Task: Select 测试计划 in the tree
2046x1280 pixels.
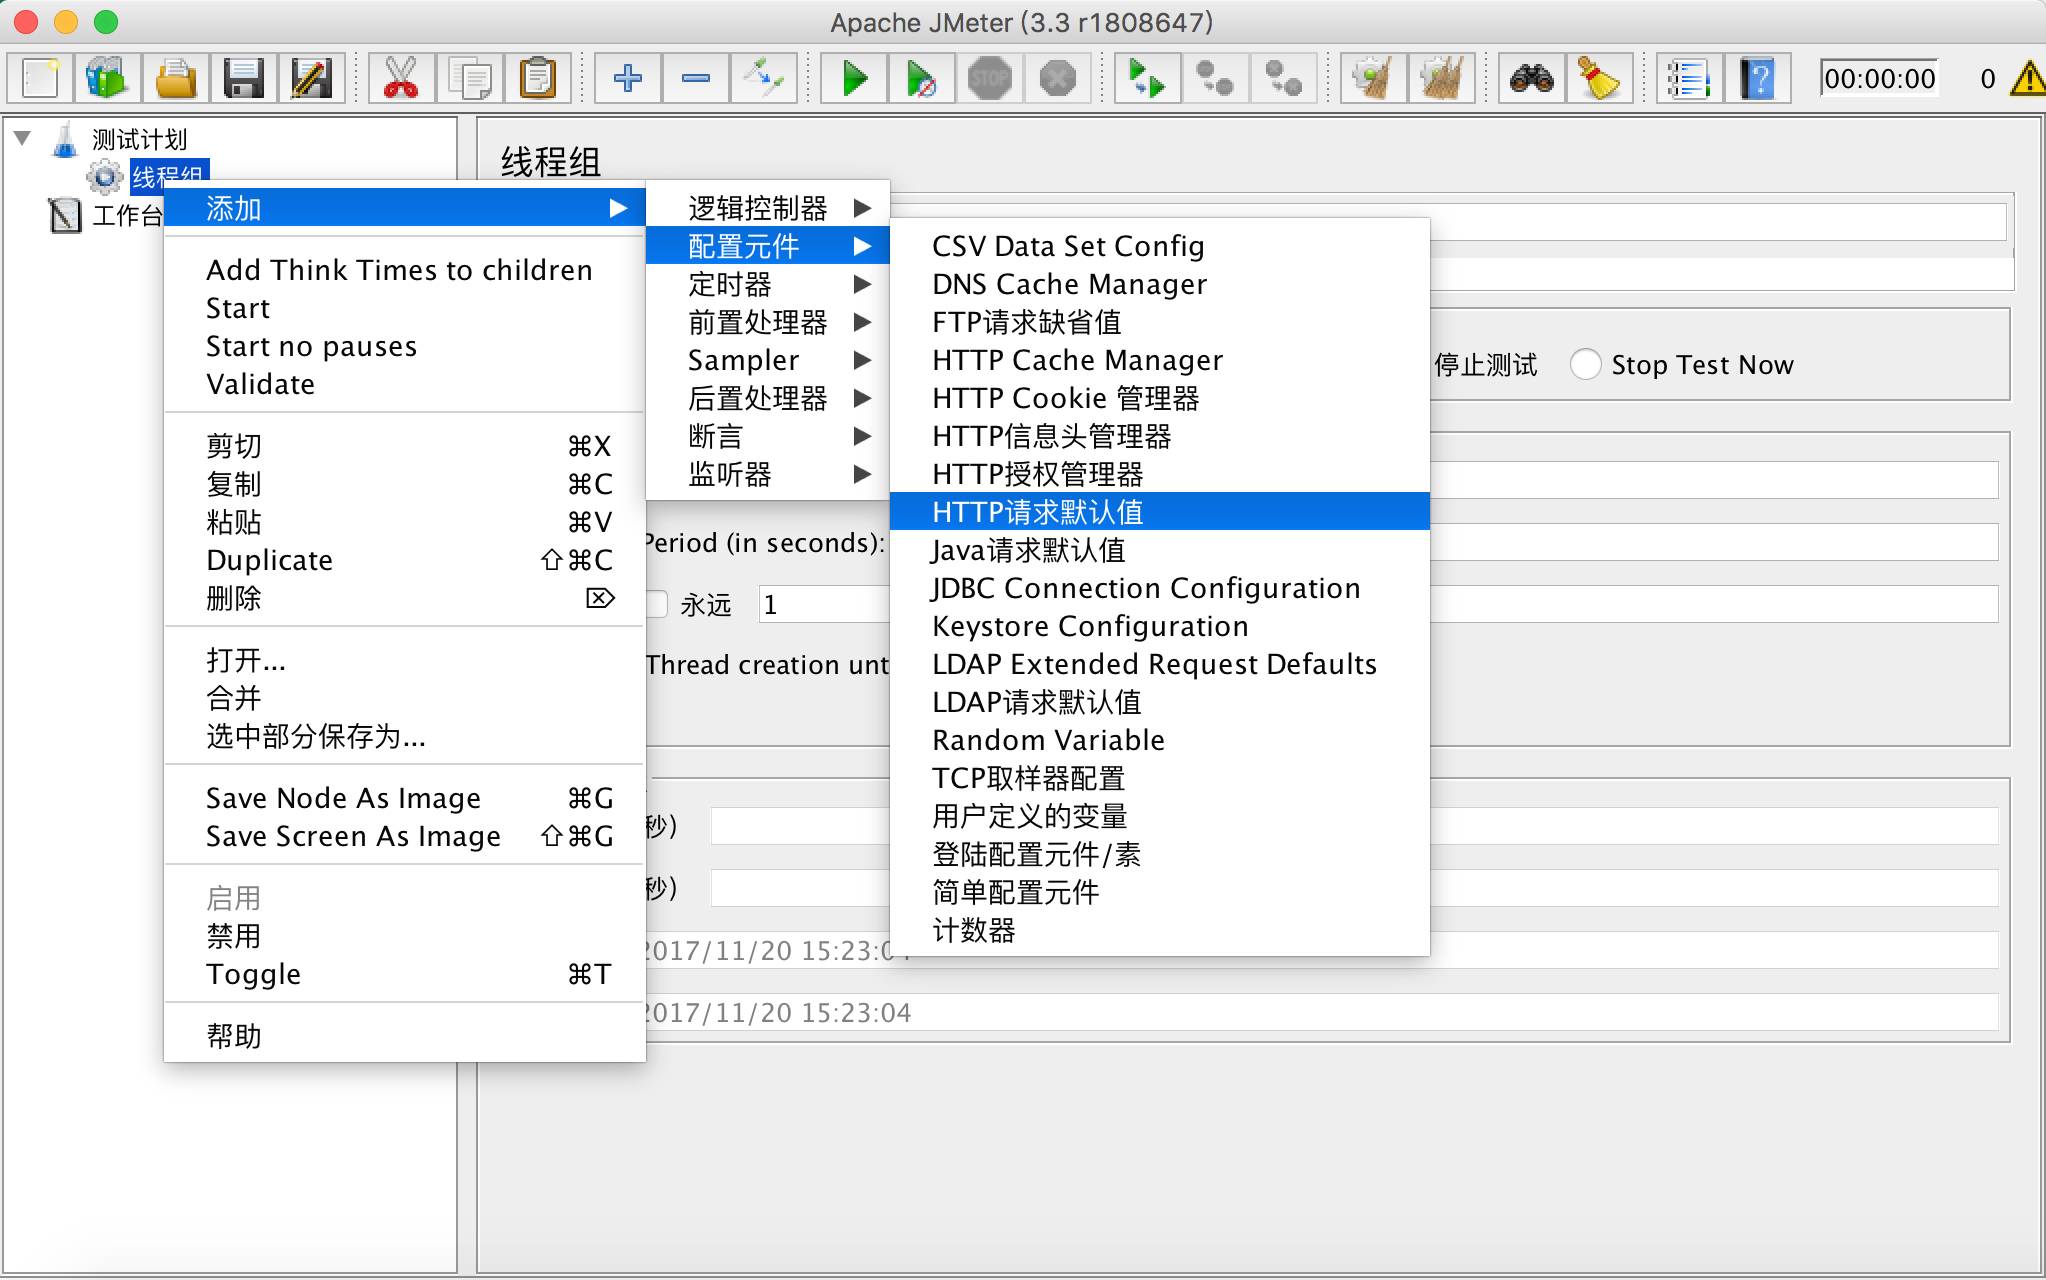Action: [x=139, y=139]
